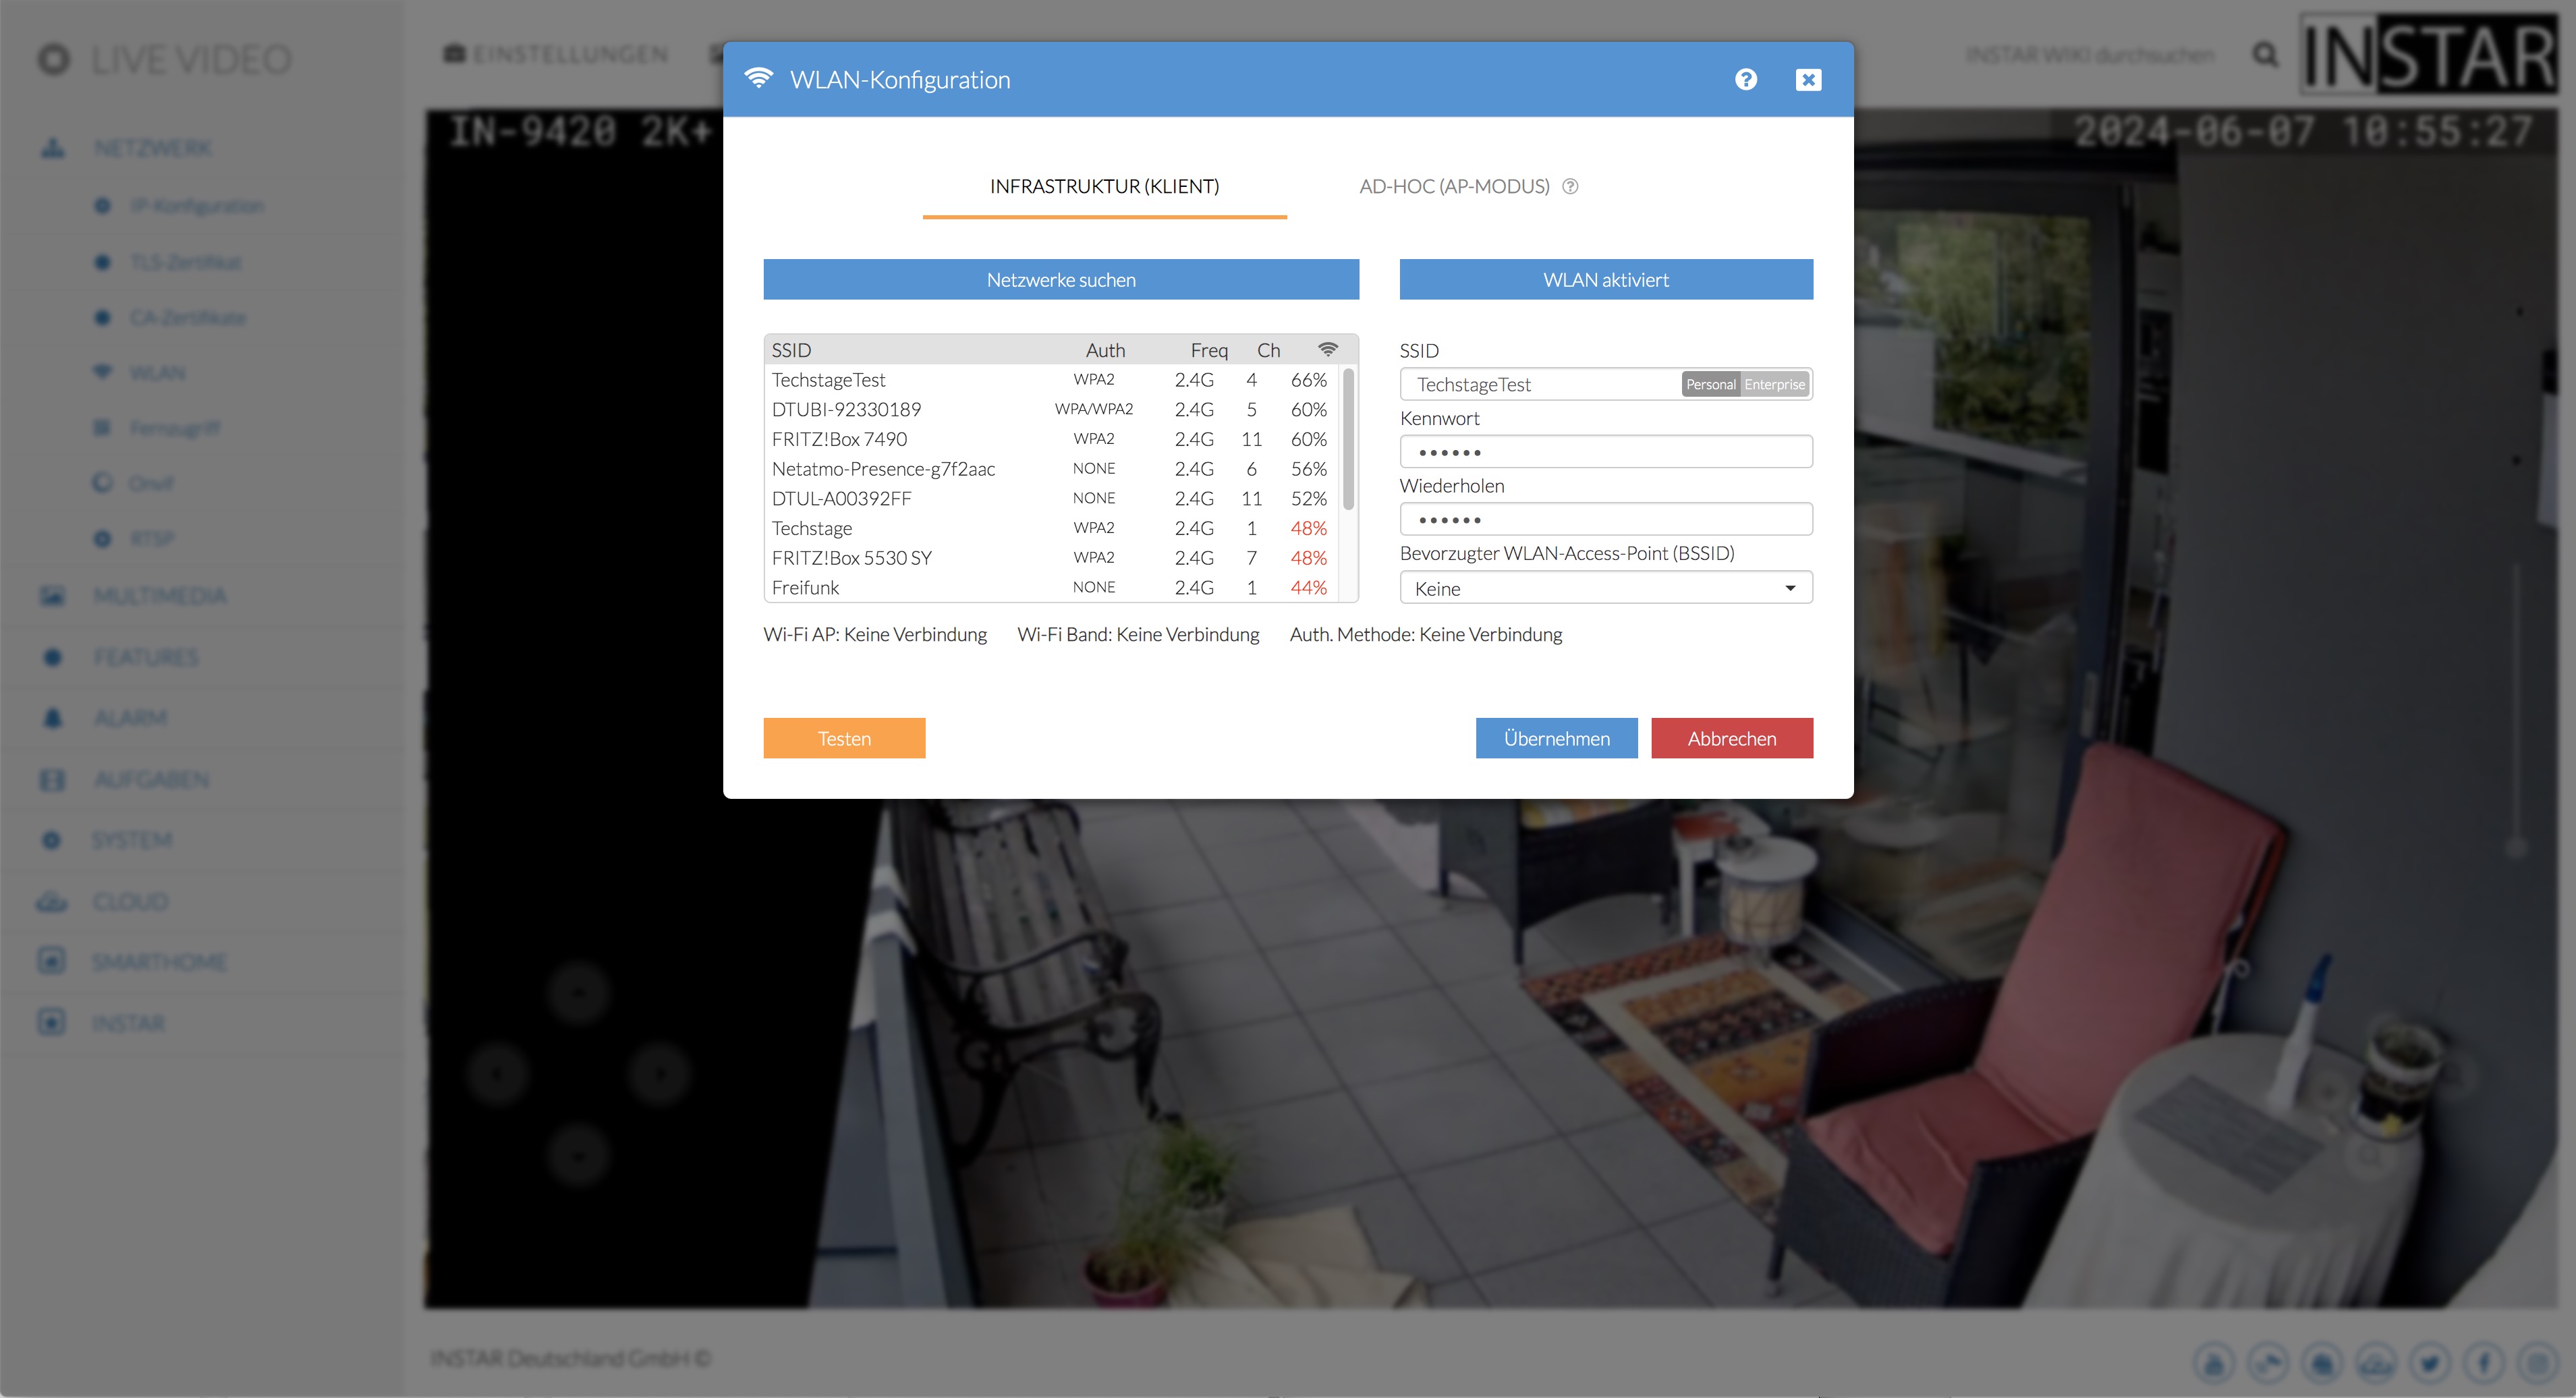
Task: Select Personal authentication mode
Action: pyautogui.click(x=1710, y=384)
